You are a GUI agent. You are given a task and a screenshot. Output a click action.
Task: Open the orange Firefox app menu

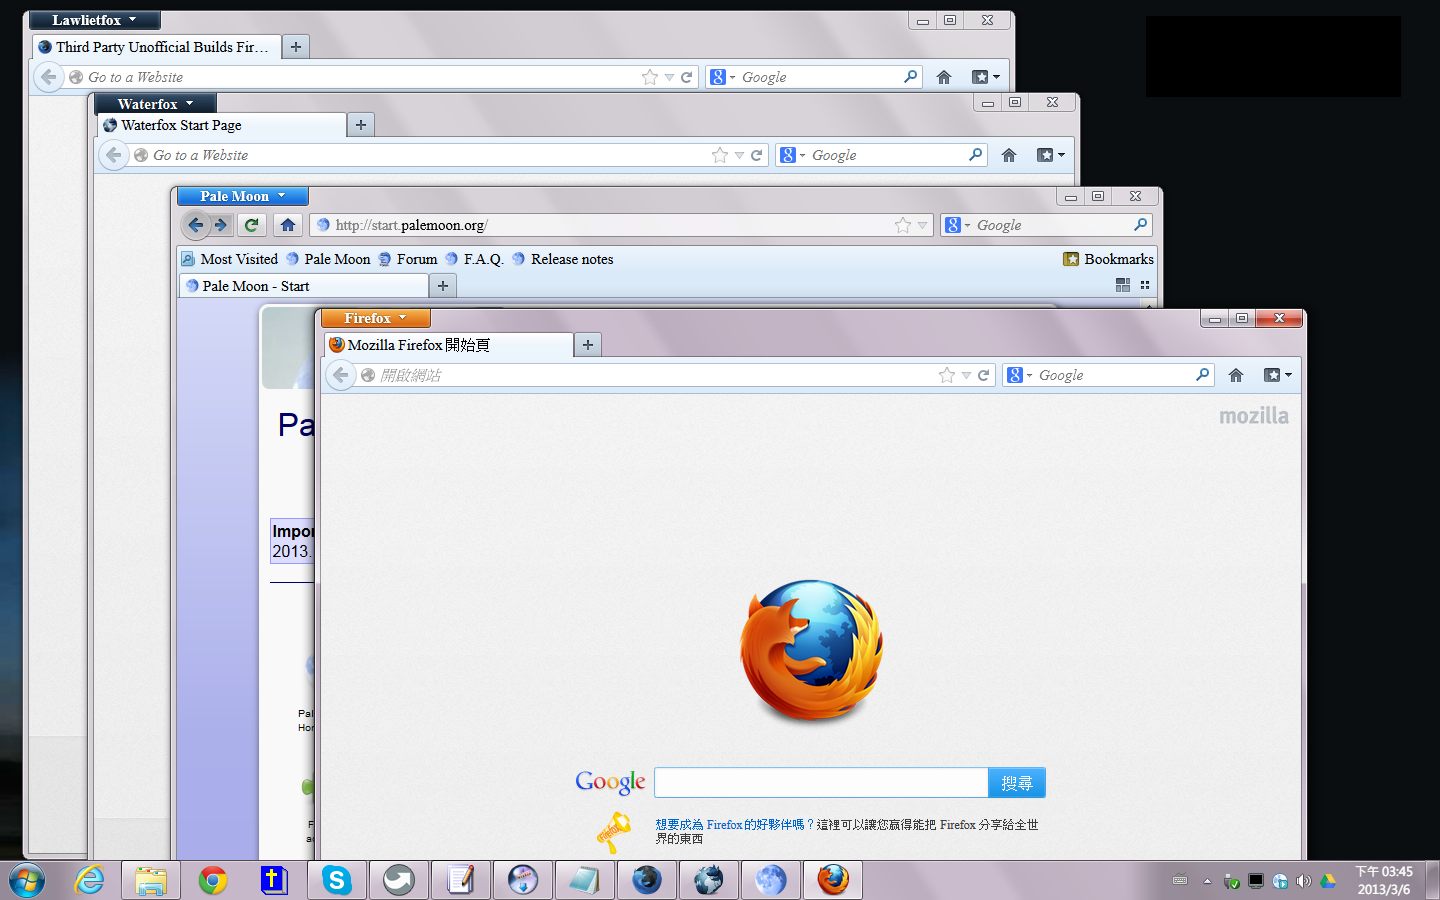click(x=375, y=318)
